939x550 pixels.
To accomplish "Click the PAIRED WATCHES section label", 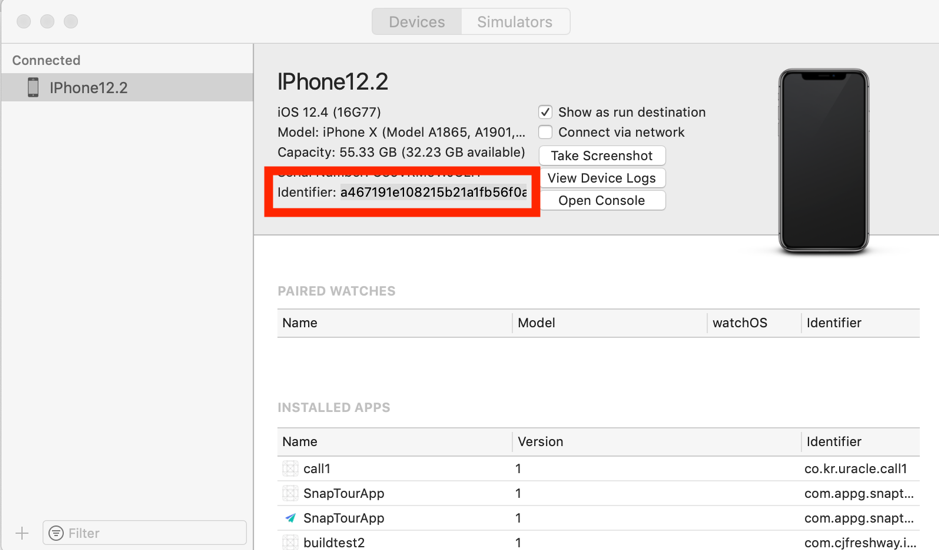I will pyautogui.click(x=337, y=291).
